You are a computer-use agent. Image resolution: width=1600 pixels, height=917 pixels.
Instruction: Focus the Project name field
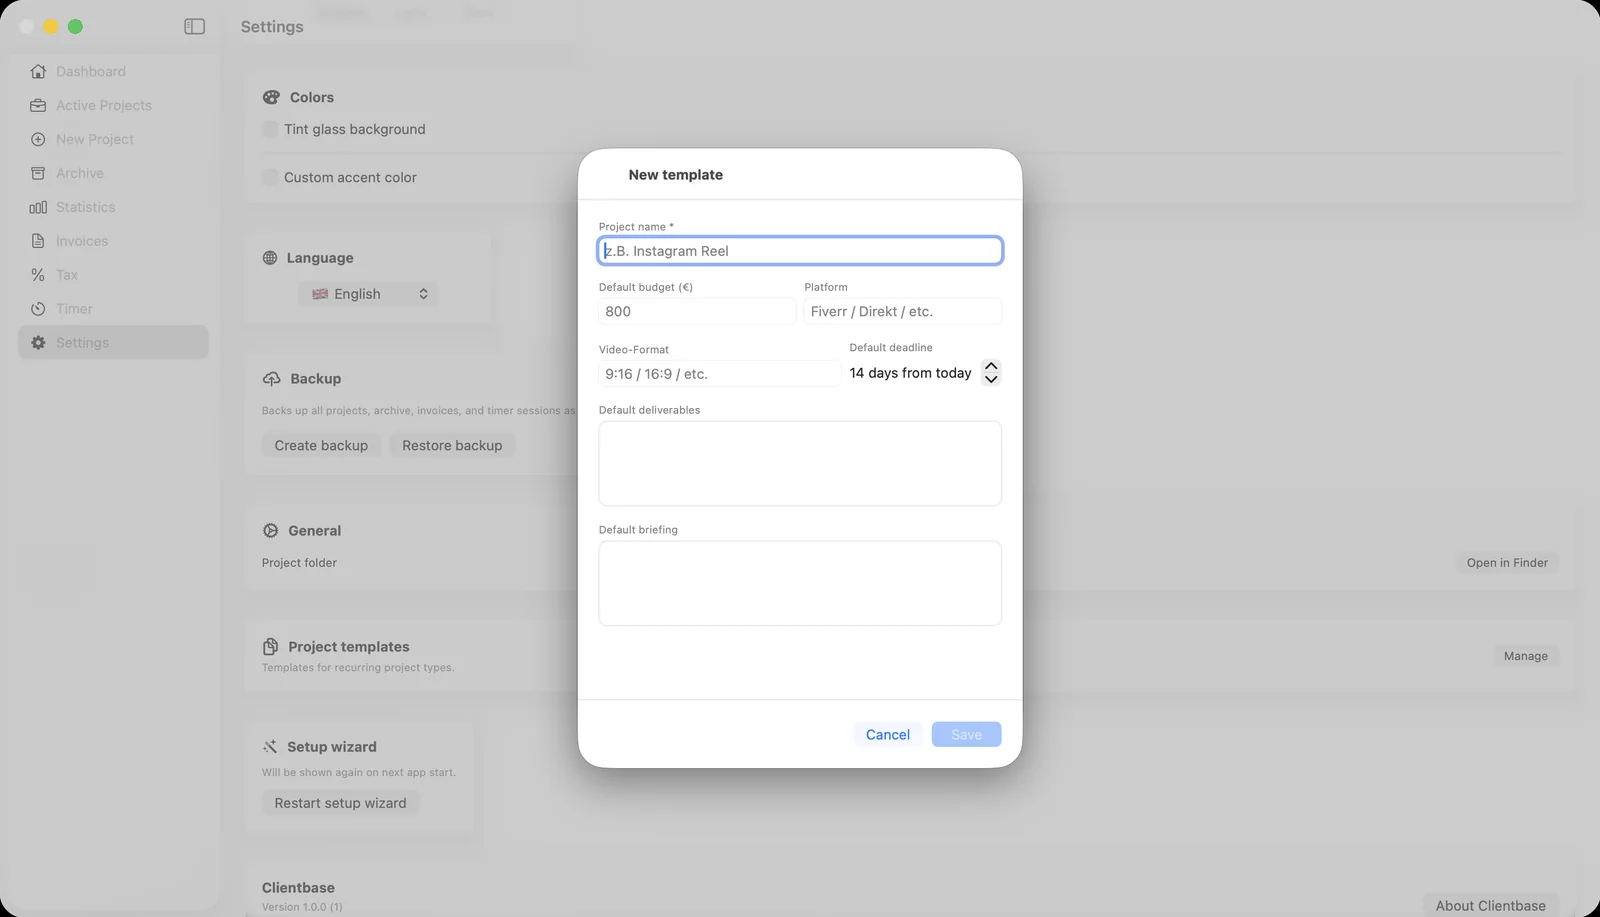[x=800, y=251]
